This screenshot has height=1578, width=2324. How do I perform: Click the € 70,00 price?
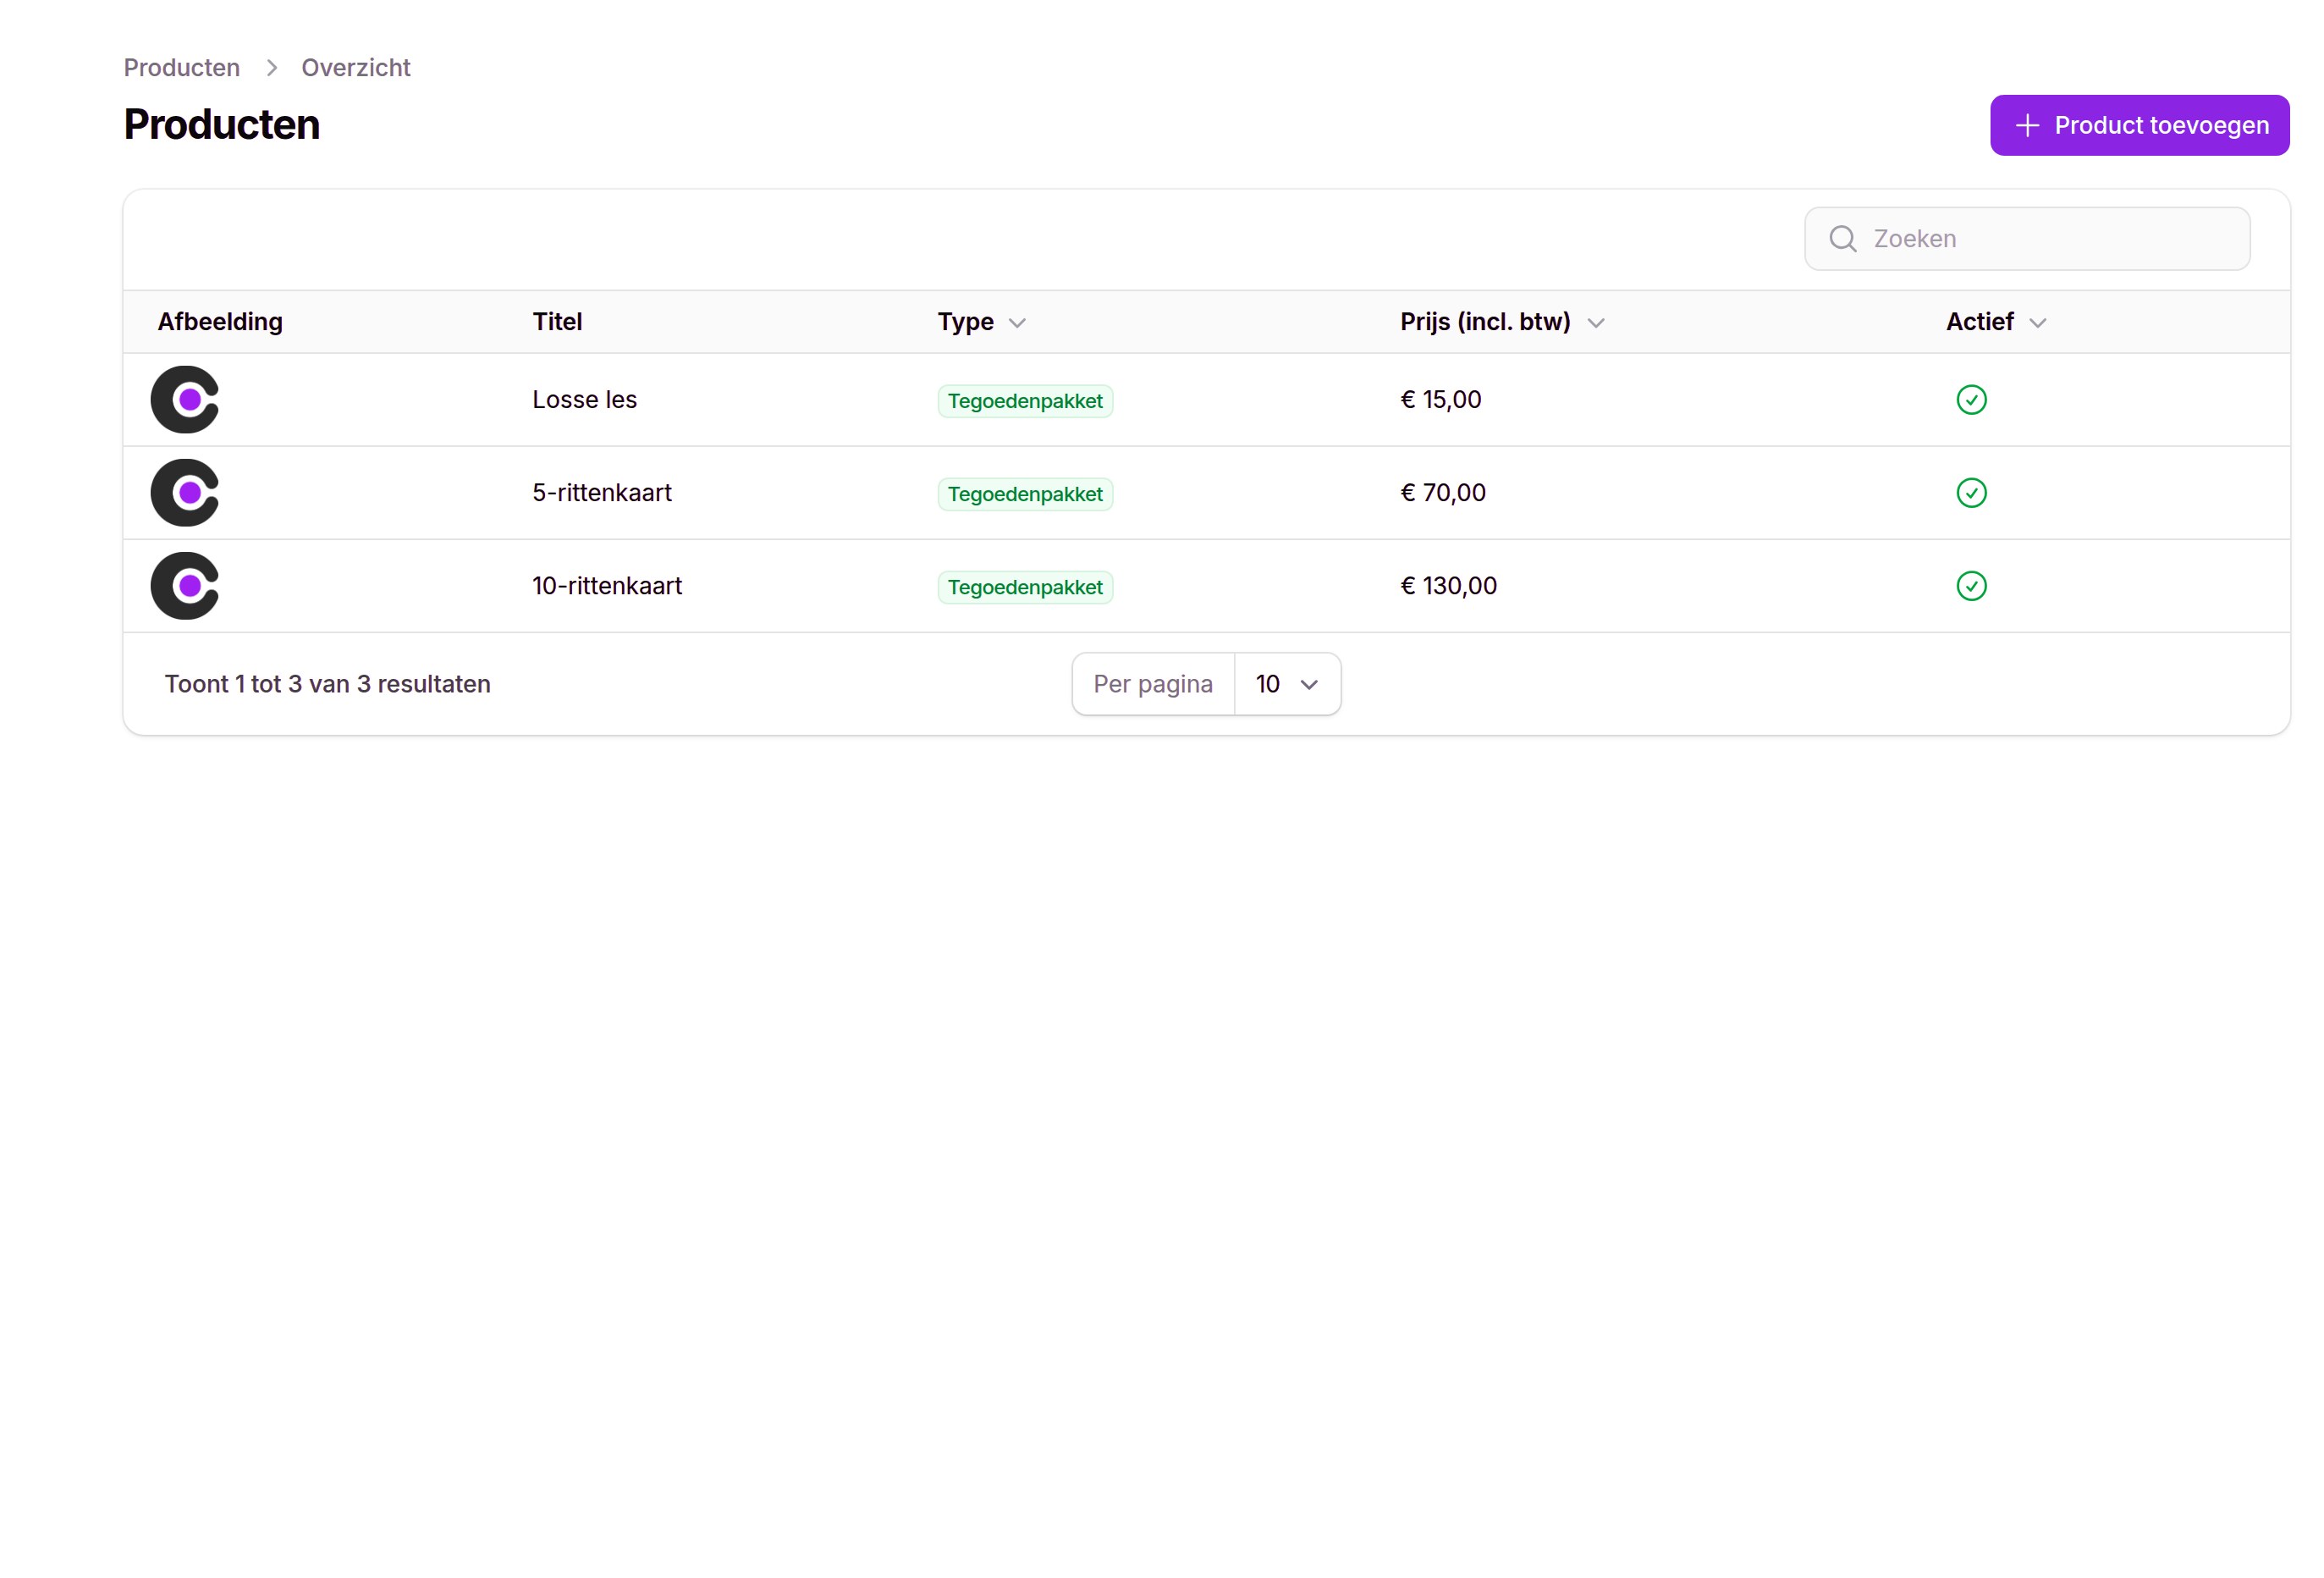1443,493
